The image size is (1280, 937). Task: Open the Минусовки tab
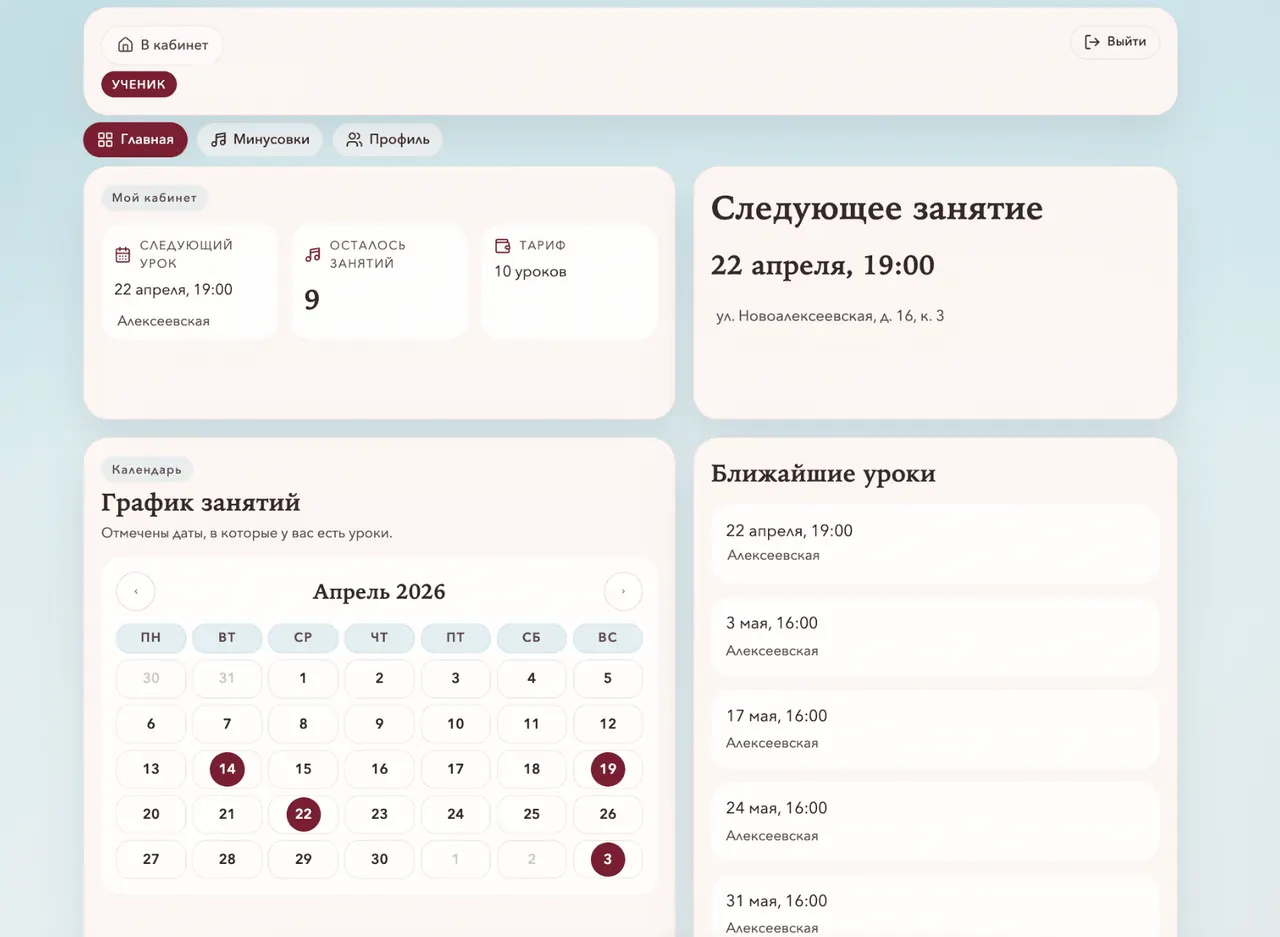(x=260, y=140)
